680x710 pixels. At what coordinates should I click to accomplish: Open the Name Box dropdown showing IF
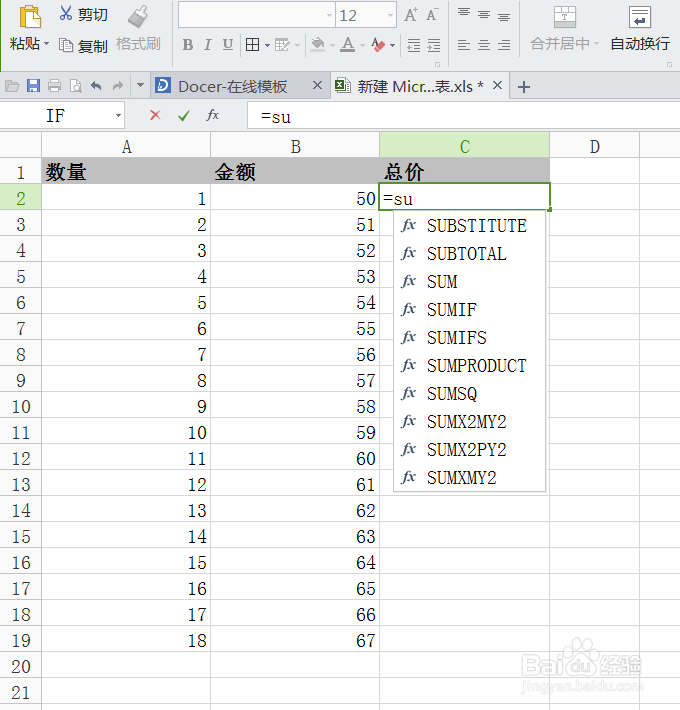click(118, 115)
